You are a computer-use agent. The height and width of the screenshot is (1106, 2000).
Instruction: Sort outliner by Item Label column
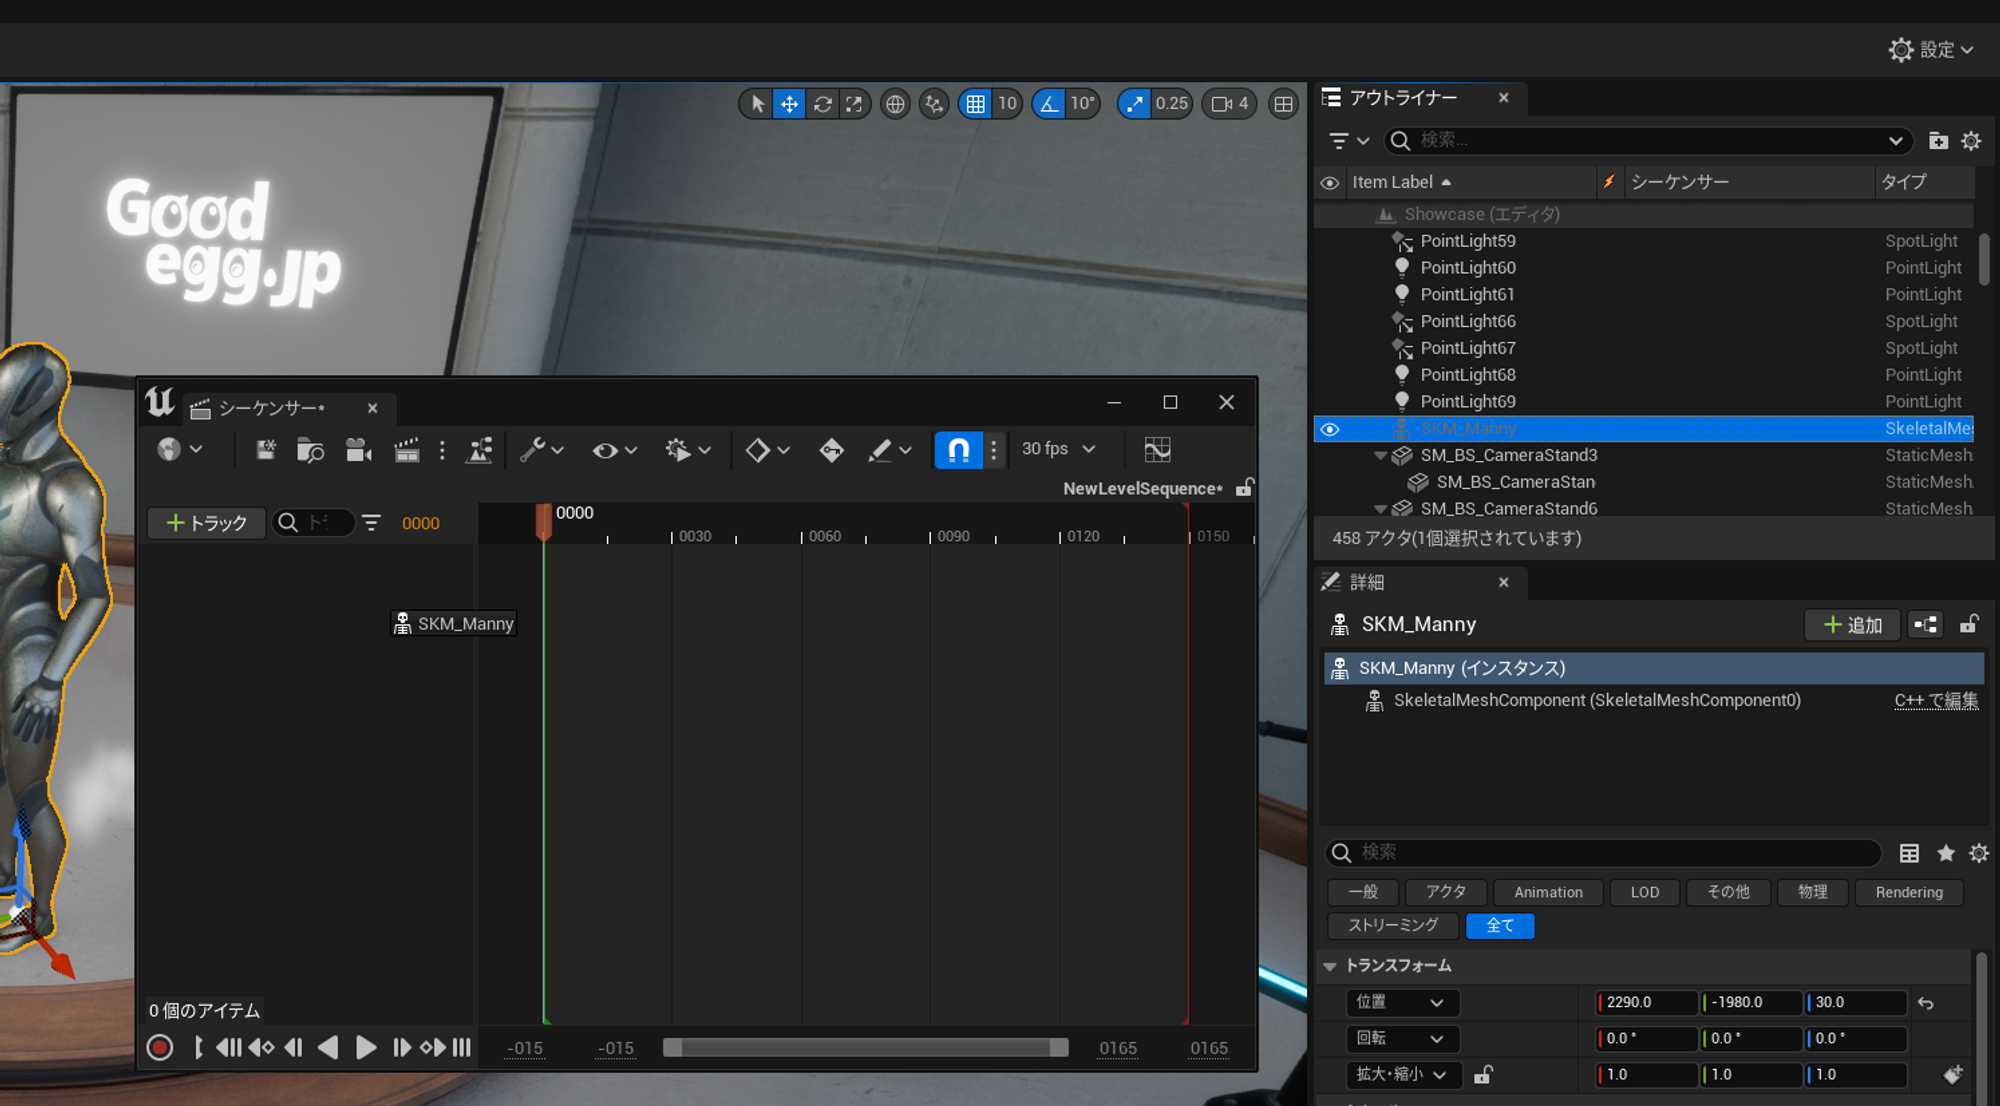1401,182
